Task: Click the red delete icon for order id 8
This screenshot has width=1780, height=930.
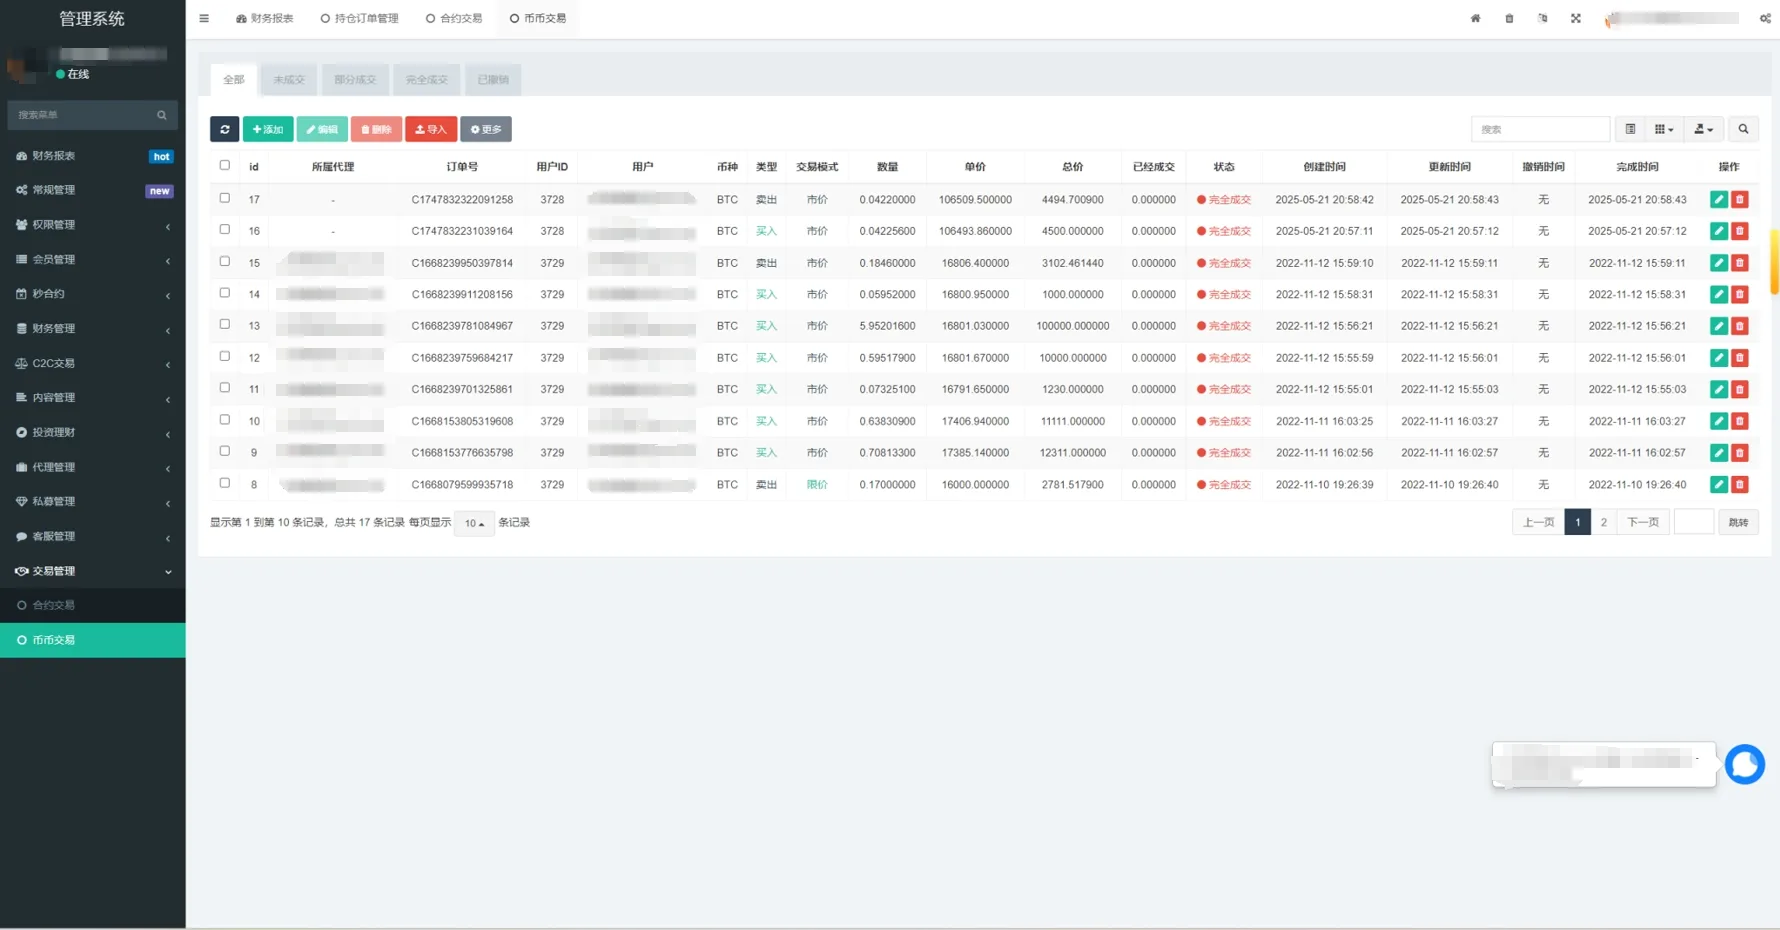Action: (1740, 485)
